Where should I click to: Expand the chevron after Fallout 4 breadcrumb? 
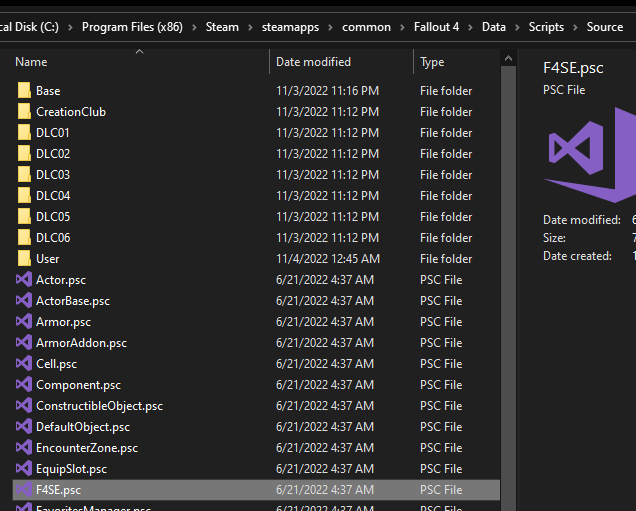[x=471, y=27]
